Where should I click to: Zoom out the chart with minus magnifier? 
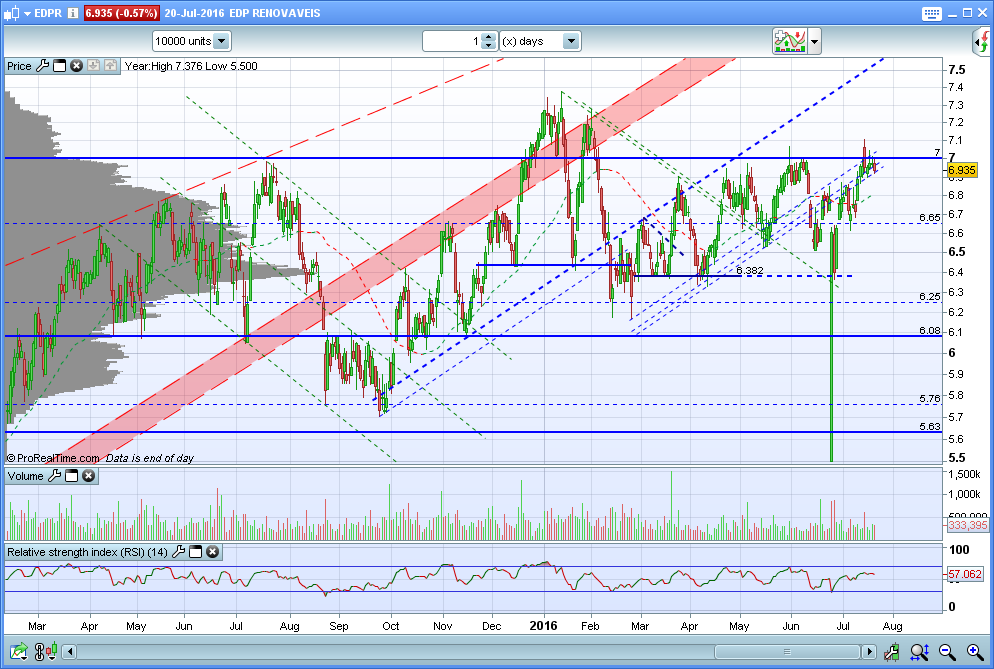[x=947, y=651]
